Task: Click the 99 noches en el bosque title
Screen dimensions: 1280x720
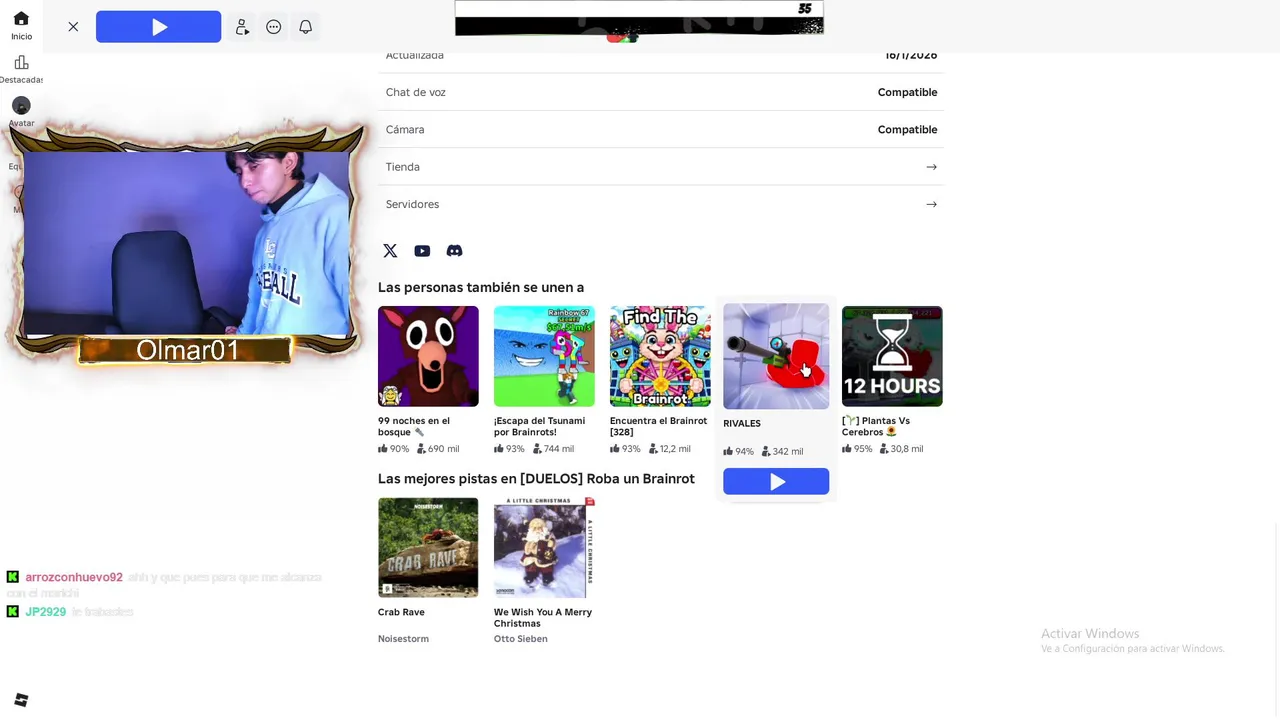Action: [414, 426]
